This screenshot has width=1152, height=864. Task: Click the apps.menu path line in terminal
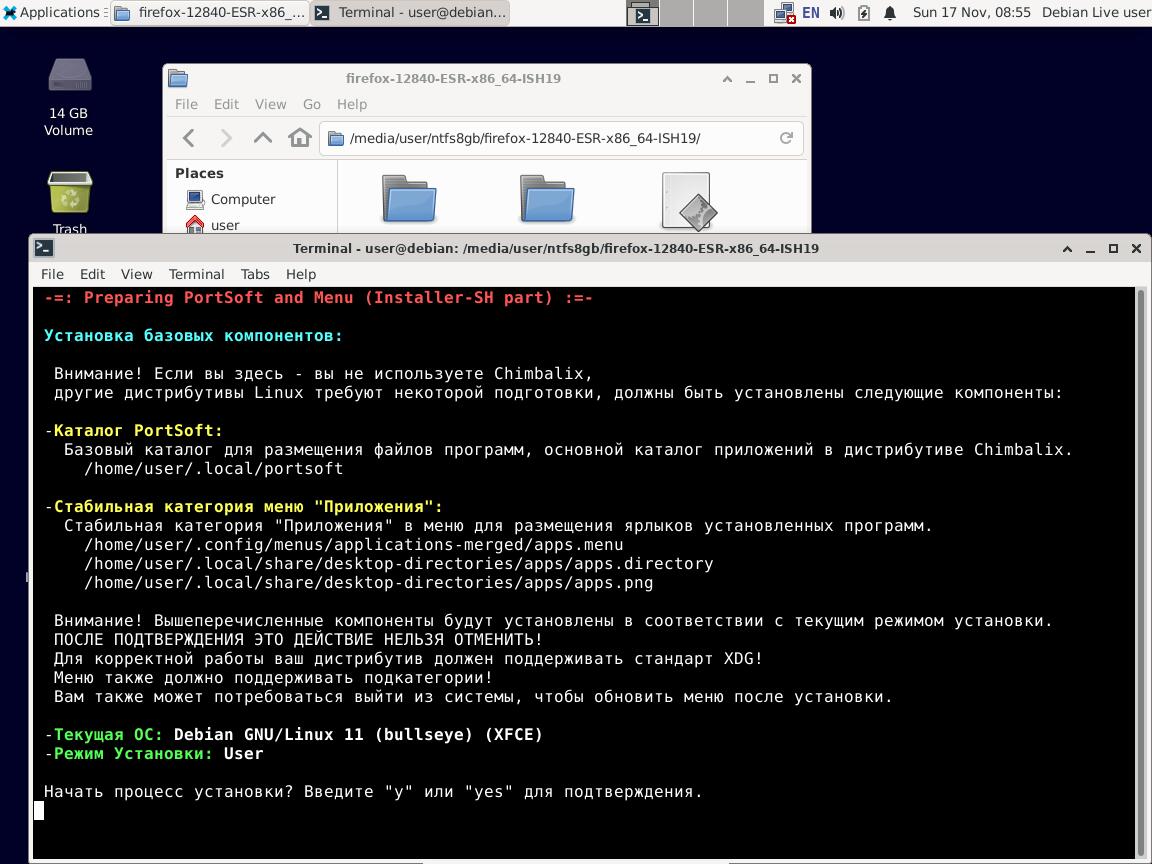pyautogui.click(x=353, y=545)
